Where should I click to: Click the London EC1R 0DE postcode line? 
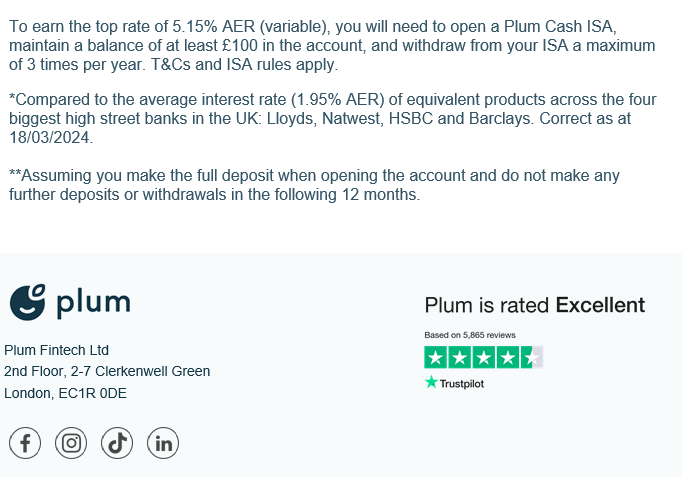(65, 393)
